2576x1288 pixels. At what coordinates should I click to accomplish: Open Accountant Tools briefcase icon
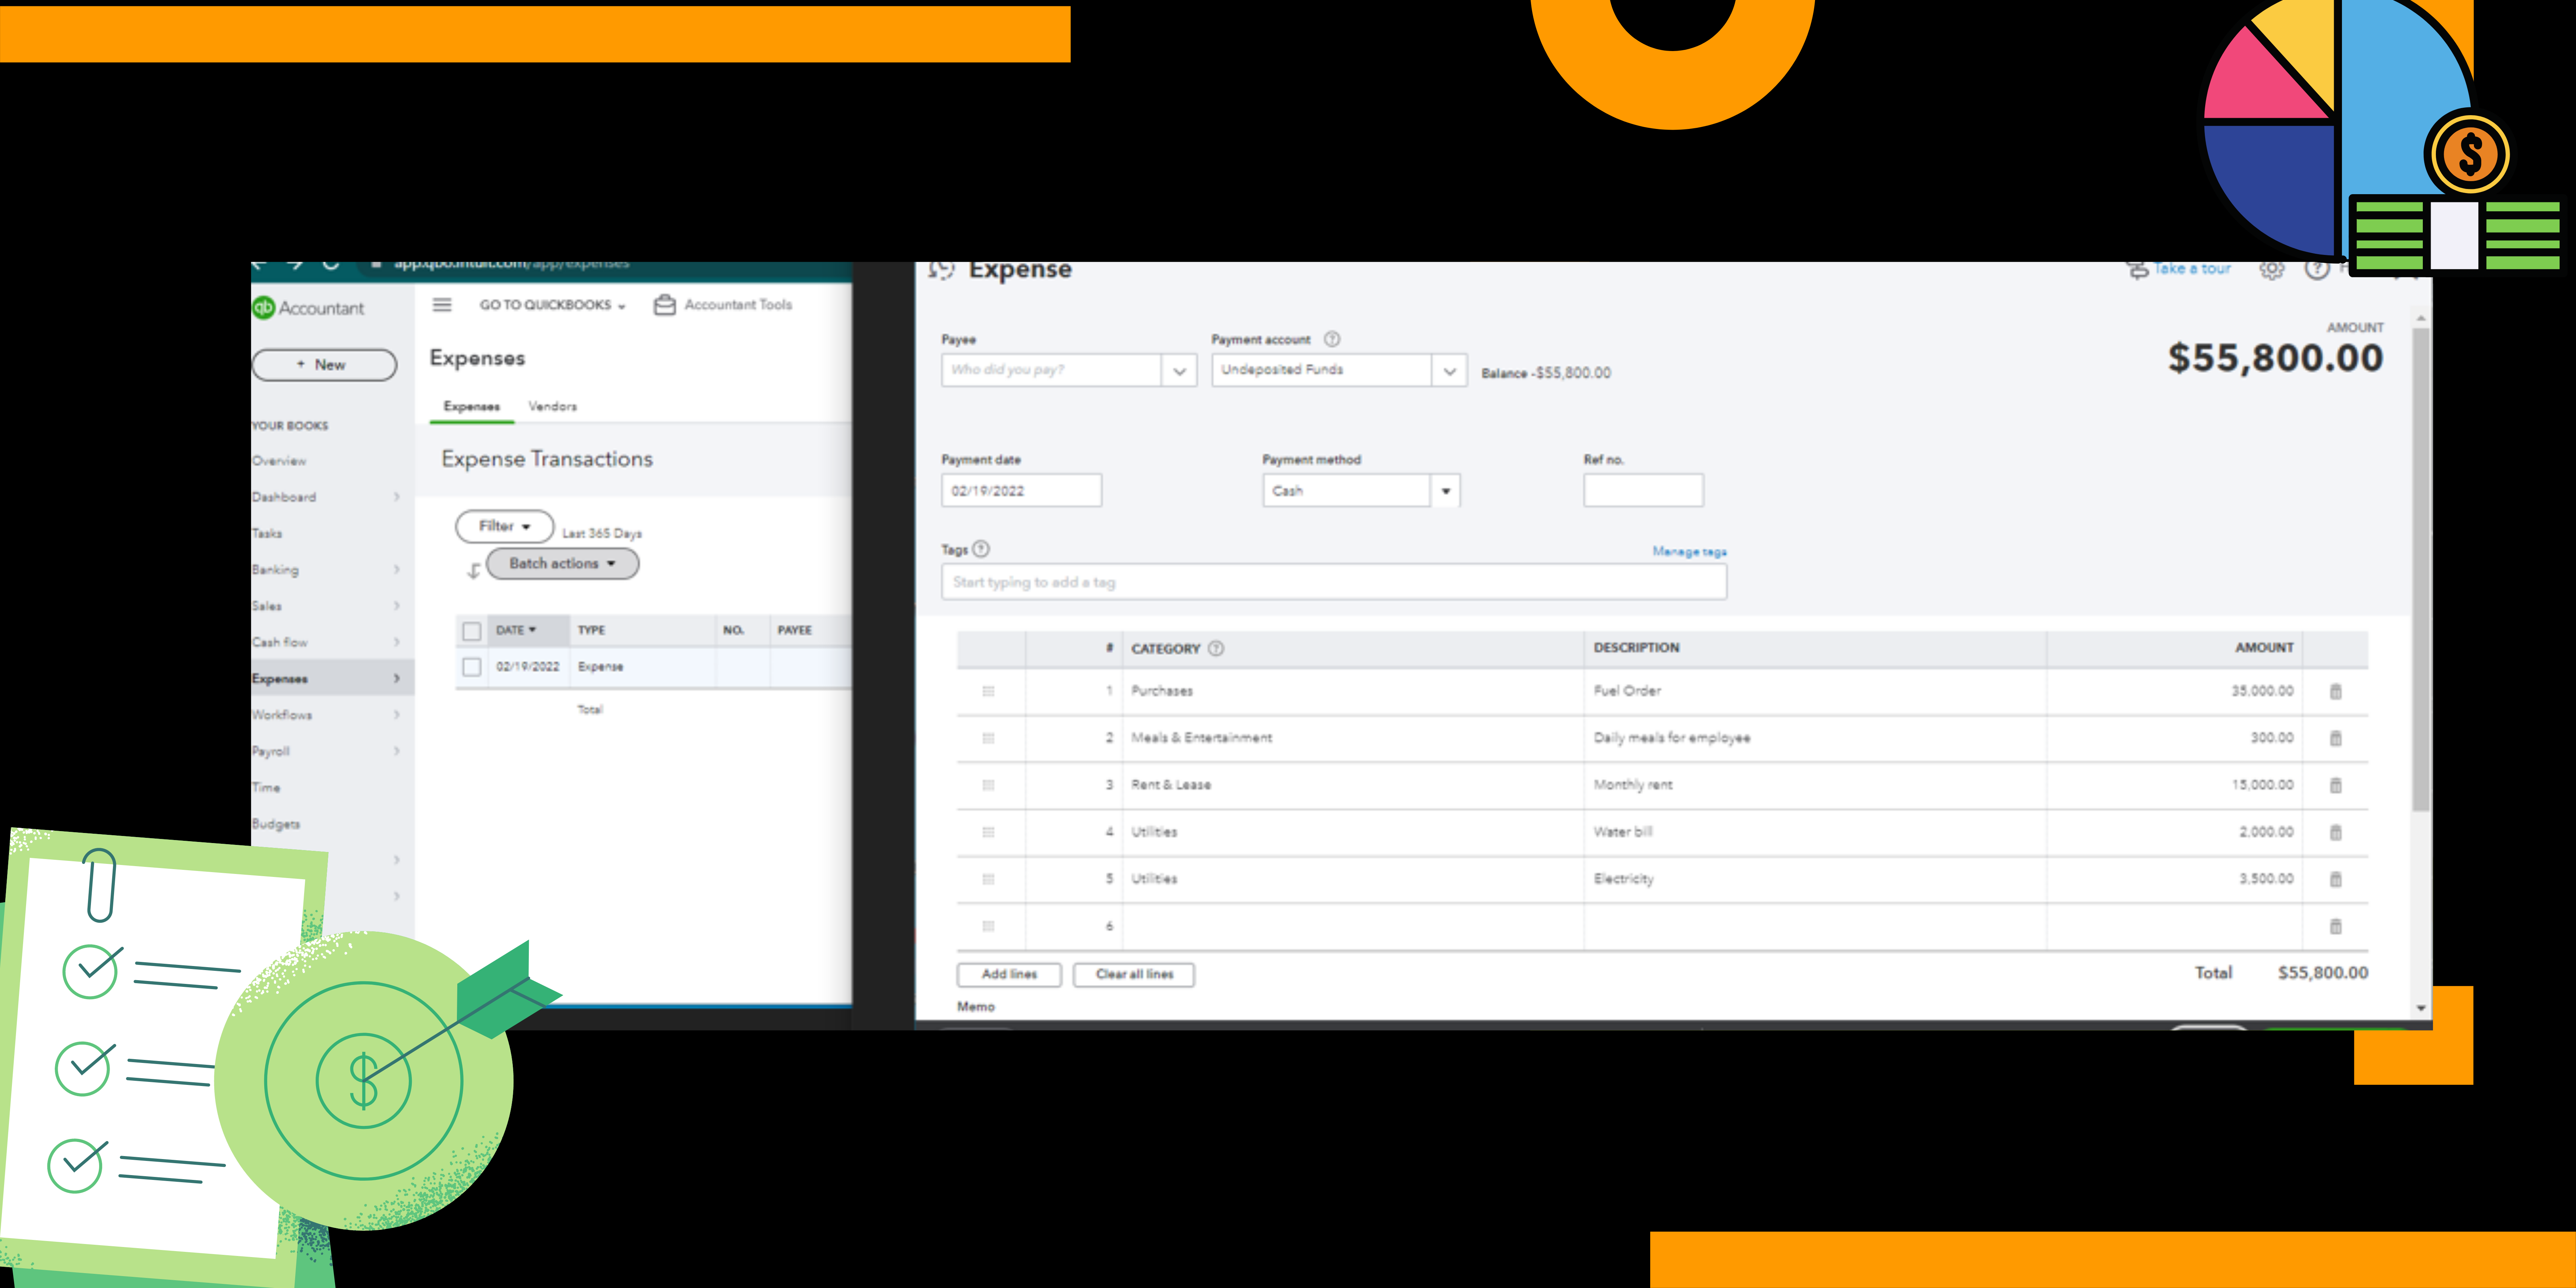pyautogui.click(x=664, y=305)
